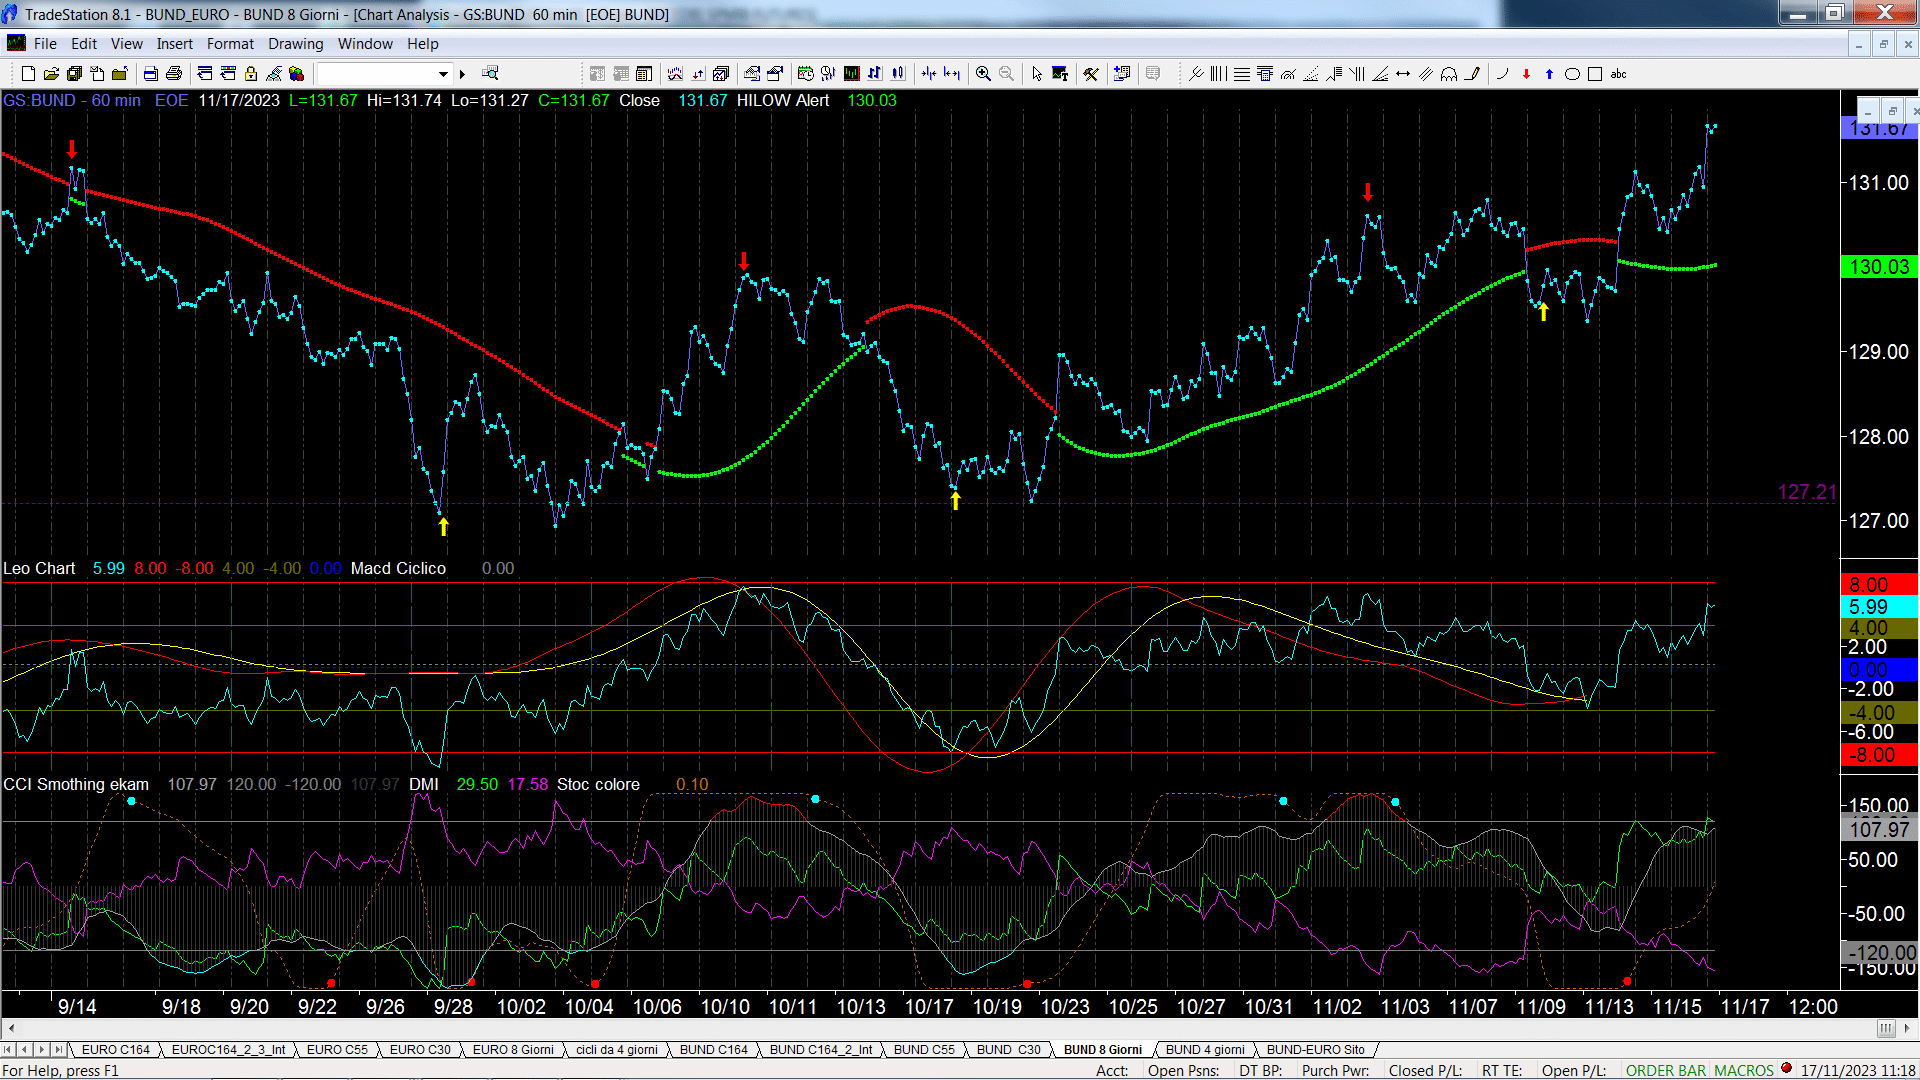Click the first-tab navigation arrow

[x=8, y=1050]
